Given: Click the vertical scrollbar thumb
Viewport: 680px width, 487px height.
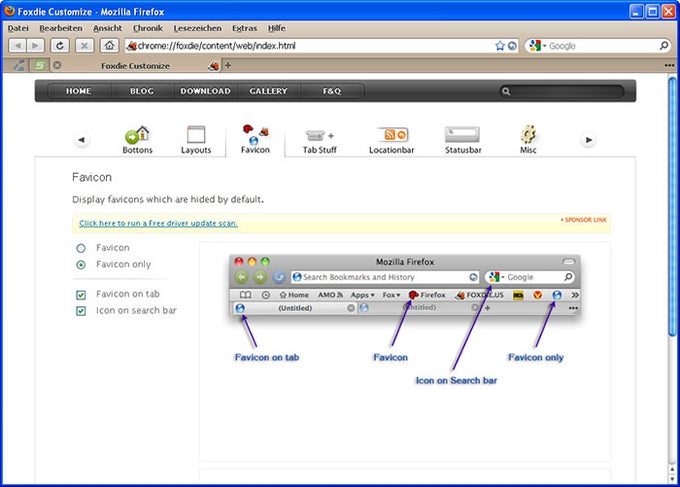Looking at the screenshot, I should [x=673, y=206].
